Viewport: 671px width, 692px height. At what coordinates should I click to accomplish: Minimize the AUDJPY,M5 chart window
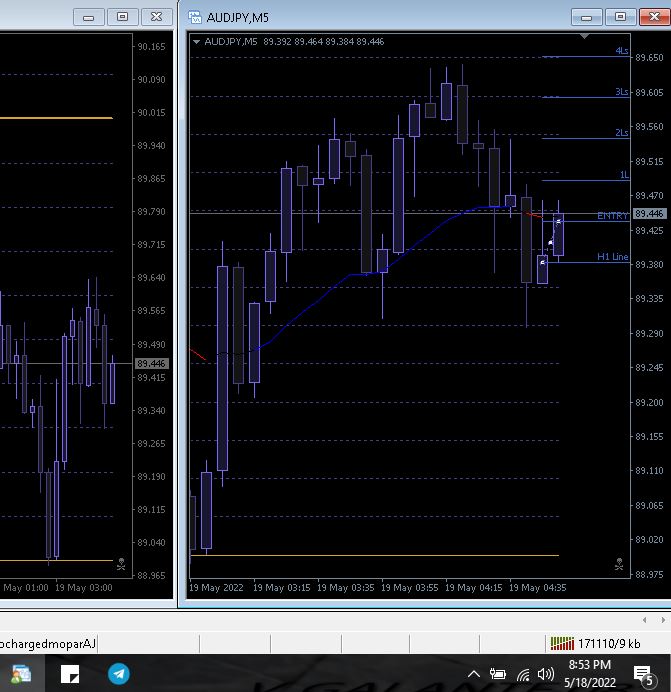(587, 17)
